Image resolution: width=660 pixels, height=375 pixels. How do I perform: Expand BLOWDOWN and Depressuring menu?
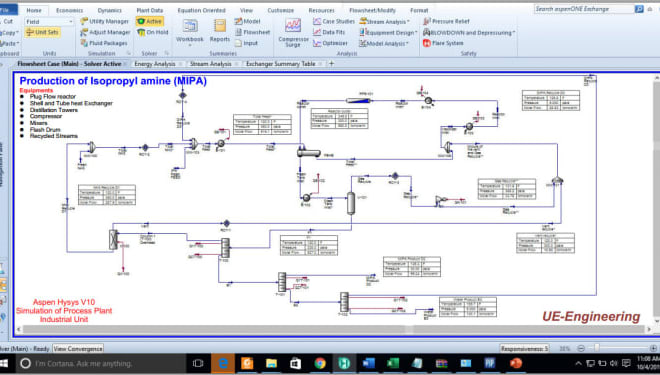tap(469, 32)
